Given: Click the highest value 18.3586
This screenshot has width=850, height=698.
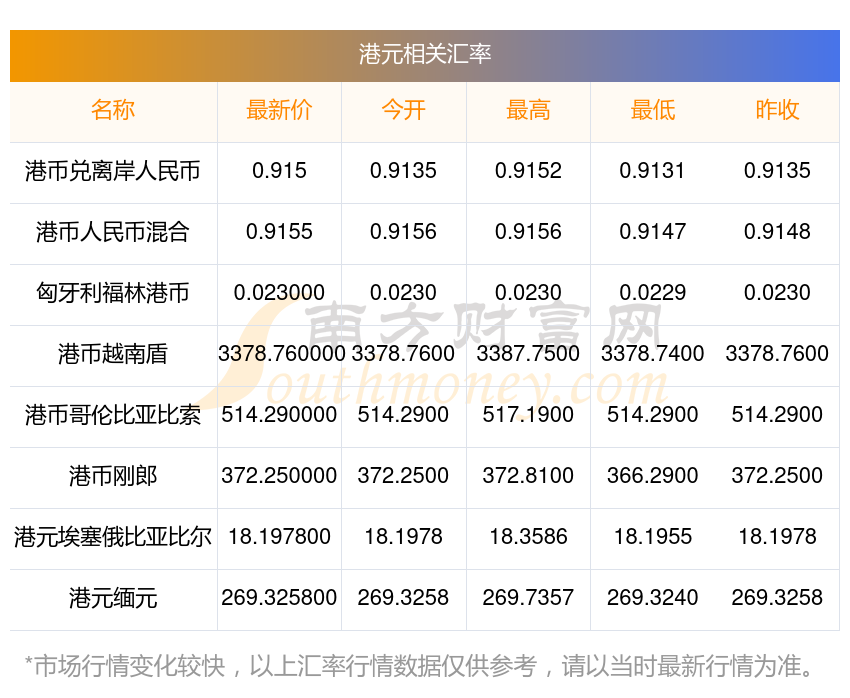Looking at the screenshot, I should 528,537.
